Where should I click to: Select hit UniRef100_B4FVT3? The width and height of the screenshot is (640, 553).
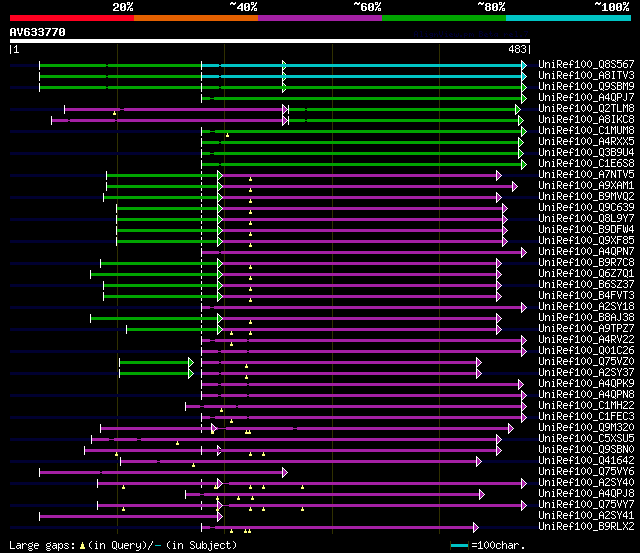pos(586,296)
